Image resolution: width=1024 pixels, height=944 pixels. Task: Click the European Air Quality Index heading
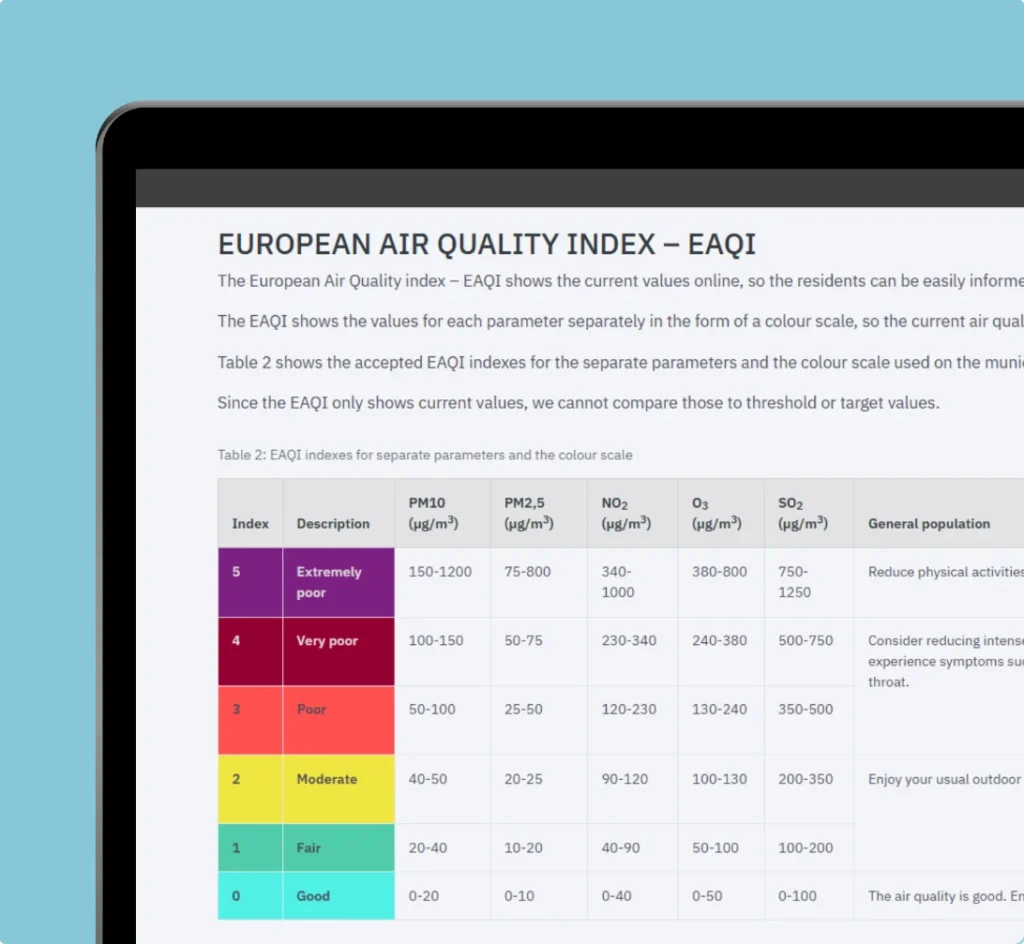coord(487,244)
